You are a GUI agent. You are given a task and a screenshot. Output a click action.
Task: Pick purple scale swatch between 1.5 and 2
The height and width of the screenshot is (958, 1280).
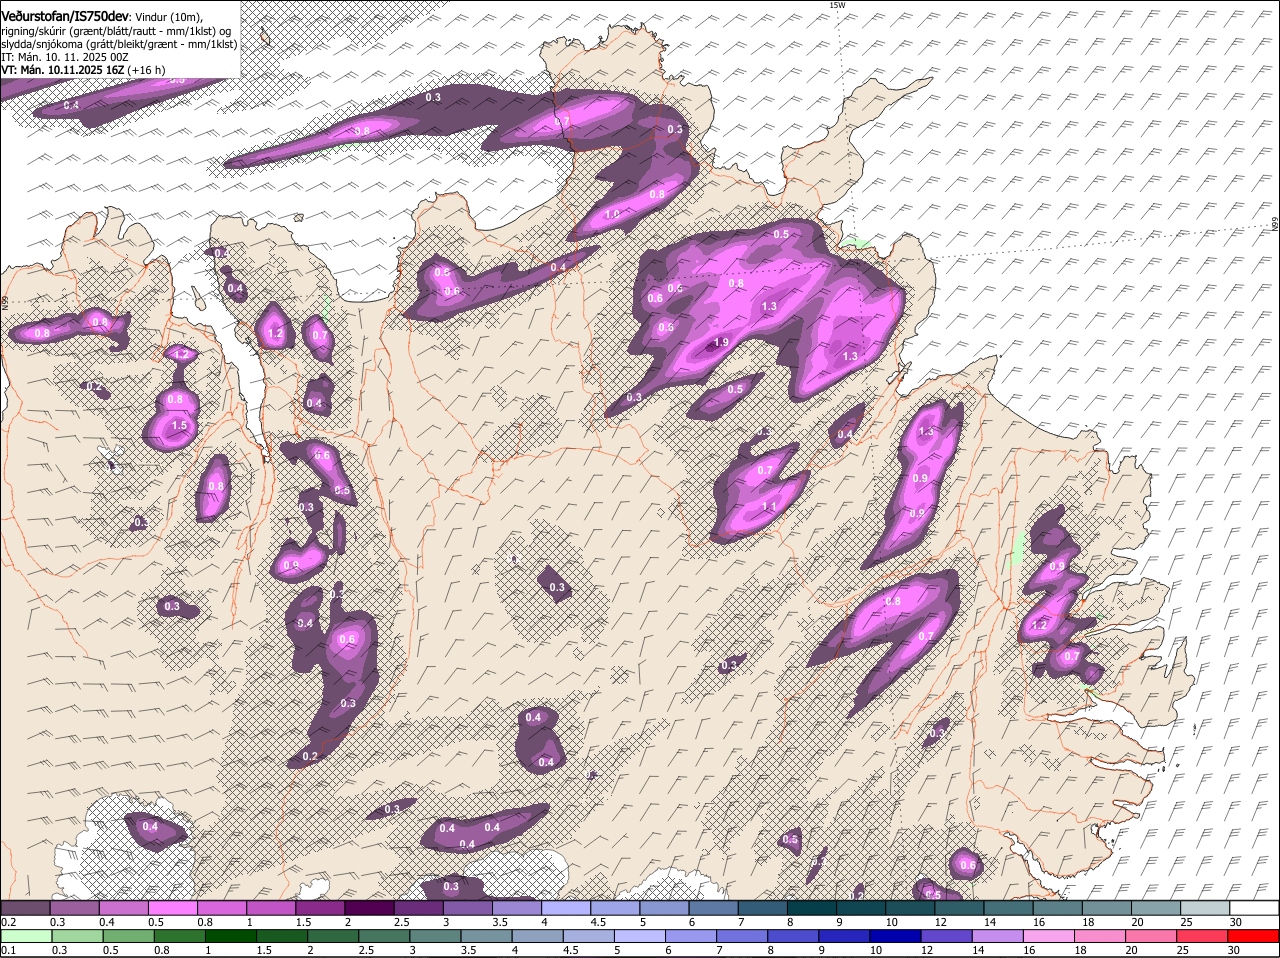[320, 907]
